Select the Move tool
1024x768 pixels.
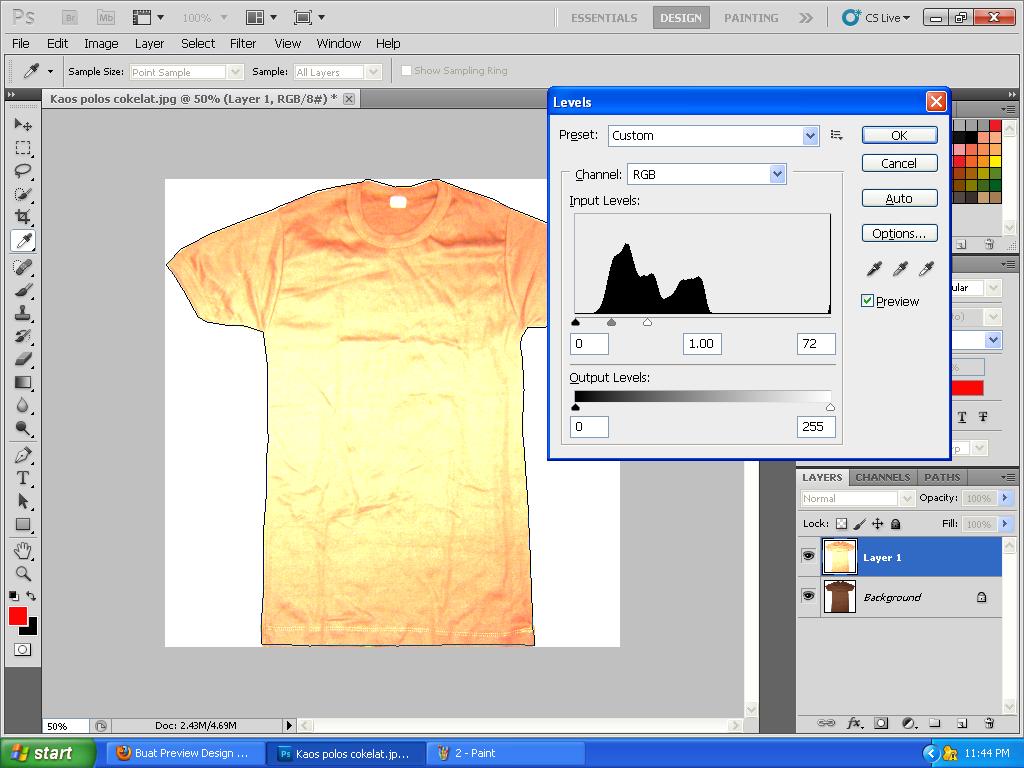click(23, 125)
